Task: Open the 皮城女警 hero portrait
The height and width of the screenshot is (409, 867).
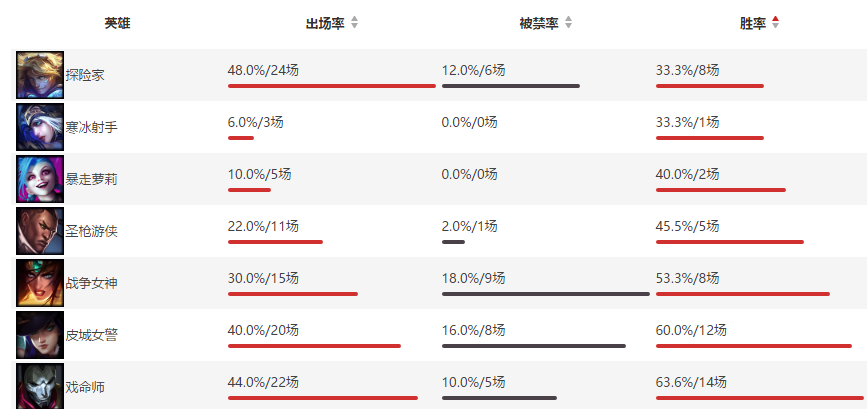Action: pyautogui.click(x=40, y=335)
